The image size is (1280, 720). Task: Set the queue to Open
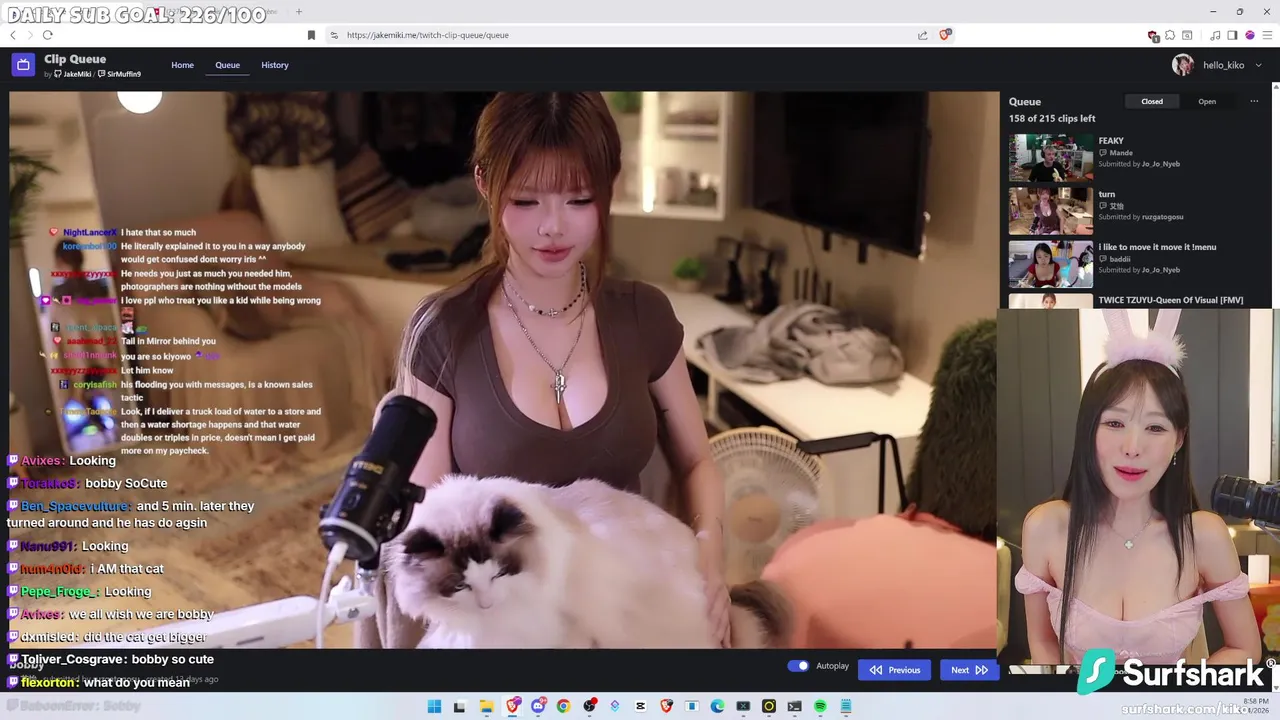[1207, 101]
